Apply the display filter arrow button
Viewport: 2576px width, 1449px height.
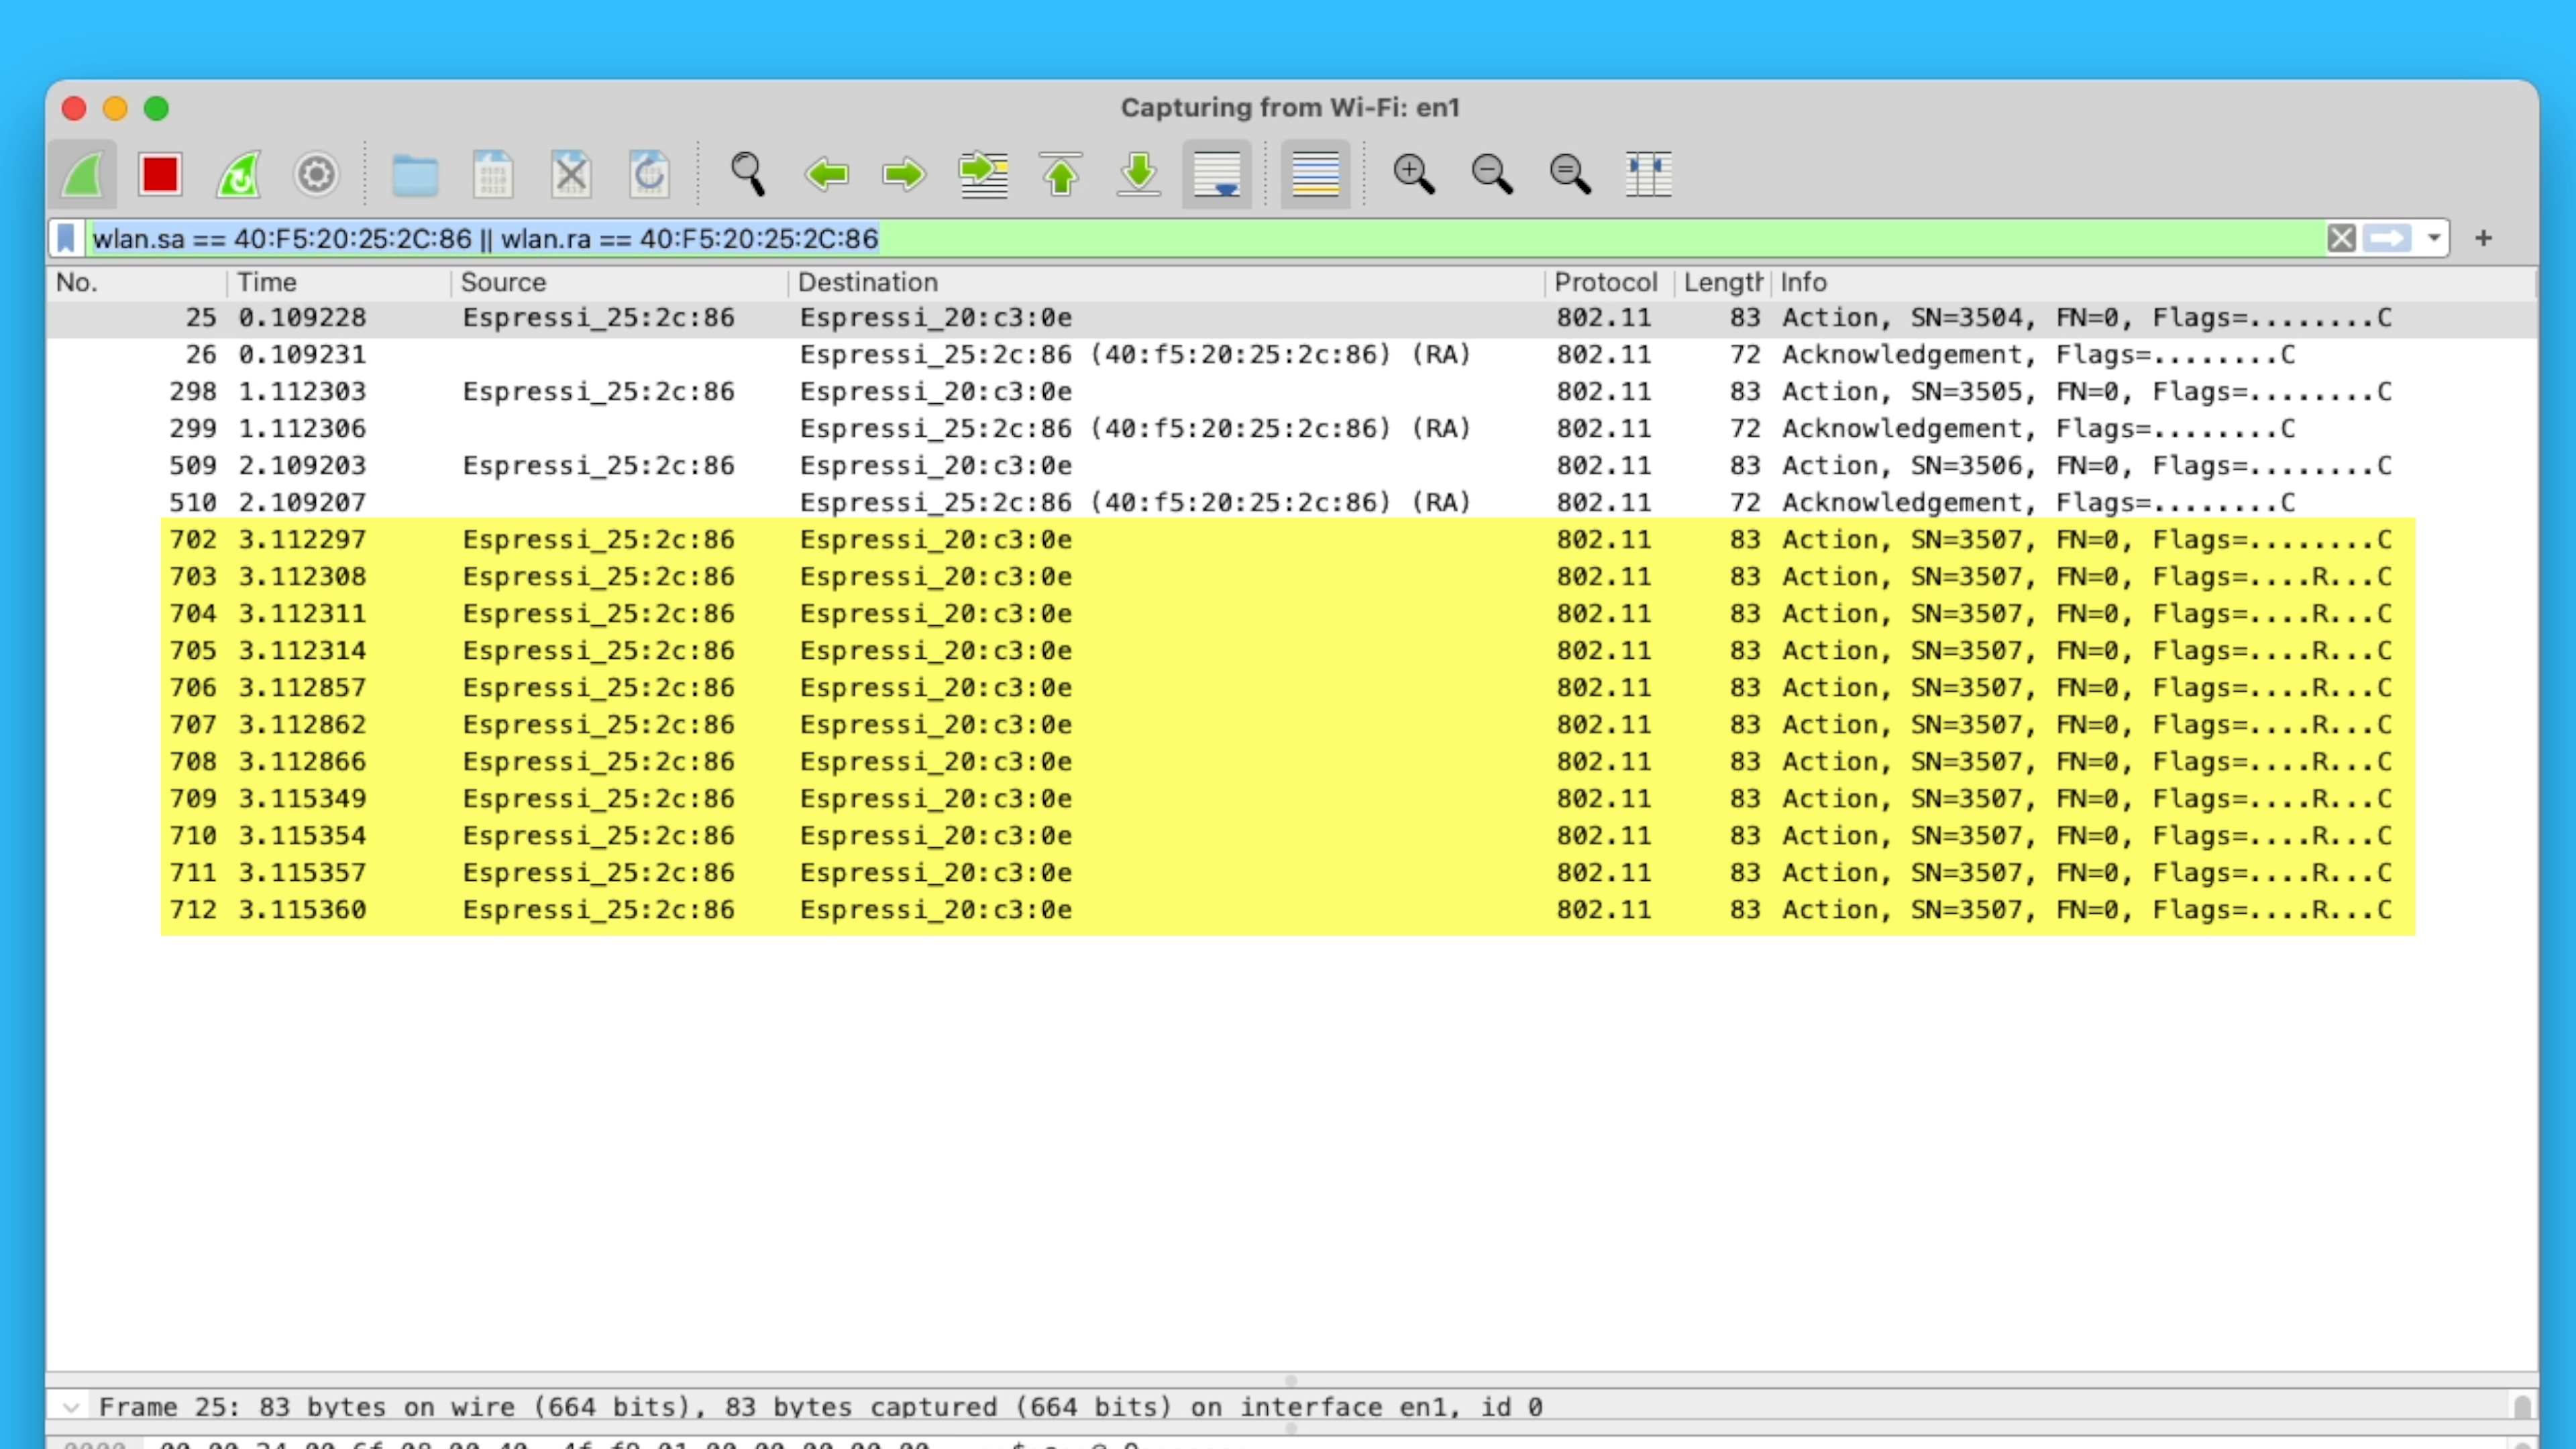tap(2388, 238)
